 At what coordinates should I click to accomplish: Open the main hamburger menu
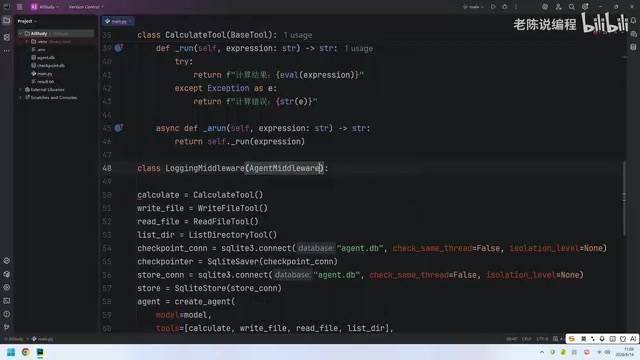click(19, 7)
